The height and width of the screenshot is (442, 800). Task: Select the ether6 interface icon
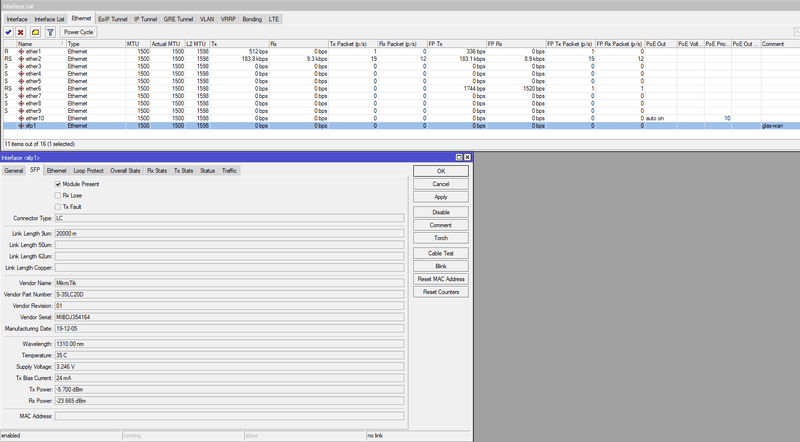(x=21, y=88)
